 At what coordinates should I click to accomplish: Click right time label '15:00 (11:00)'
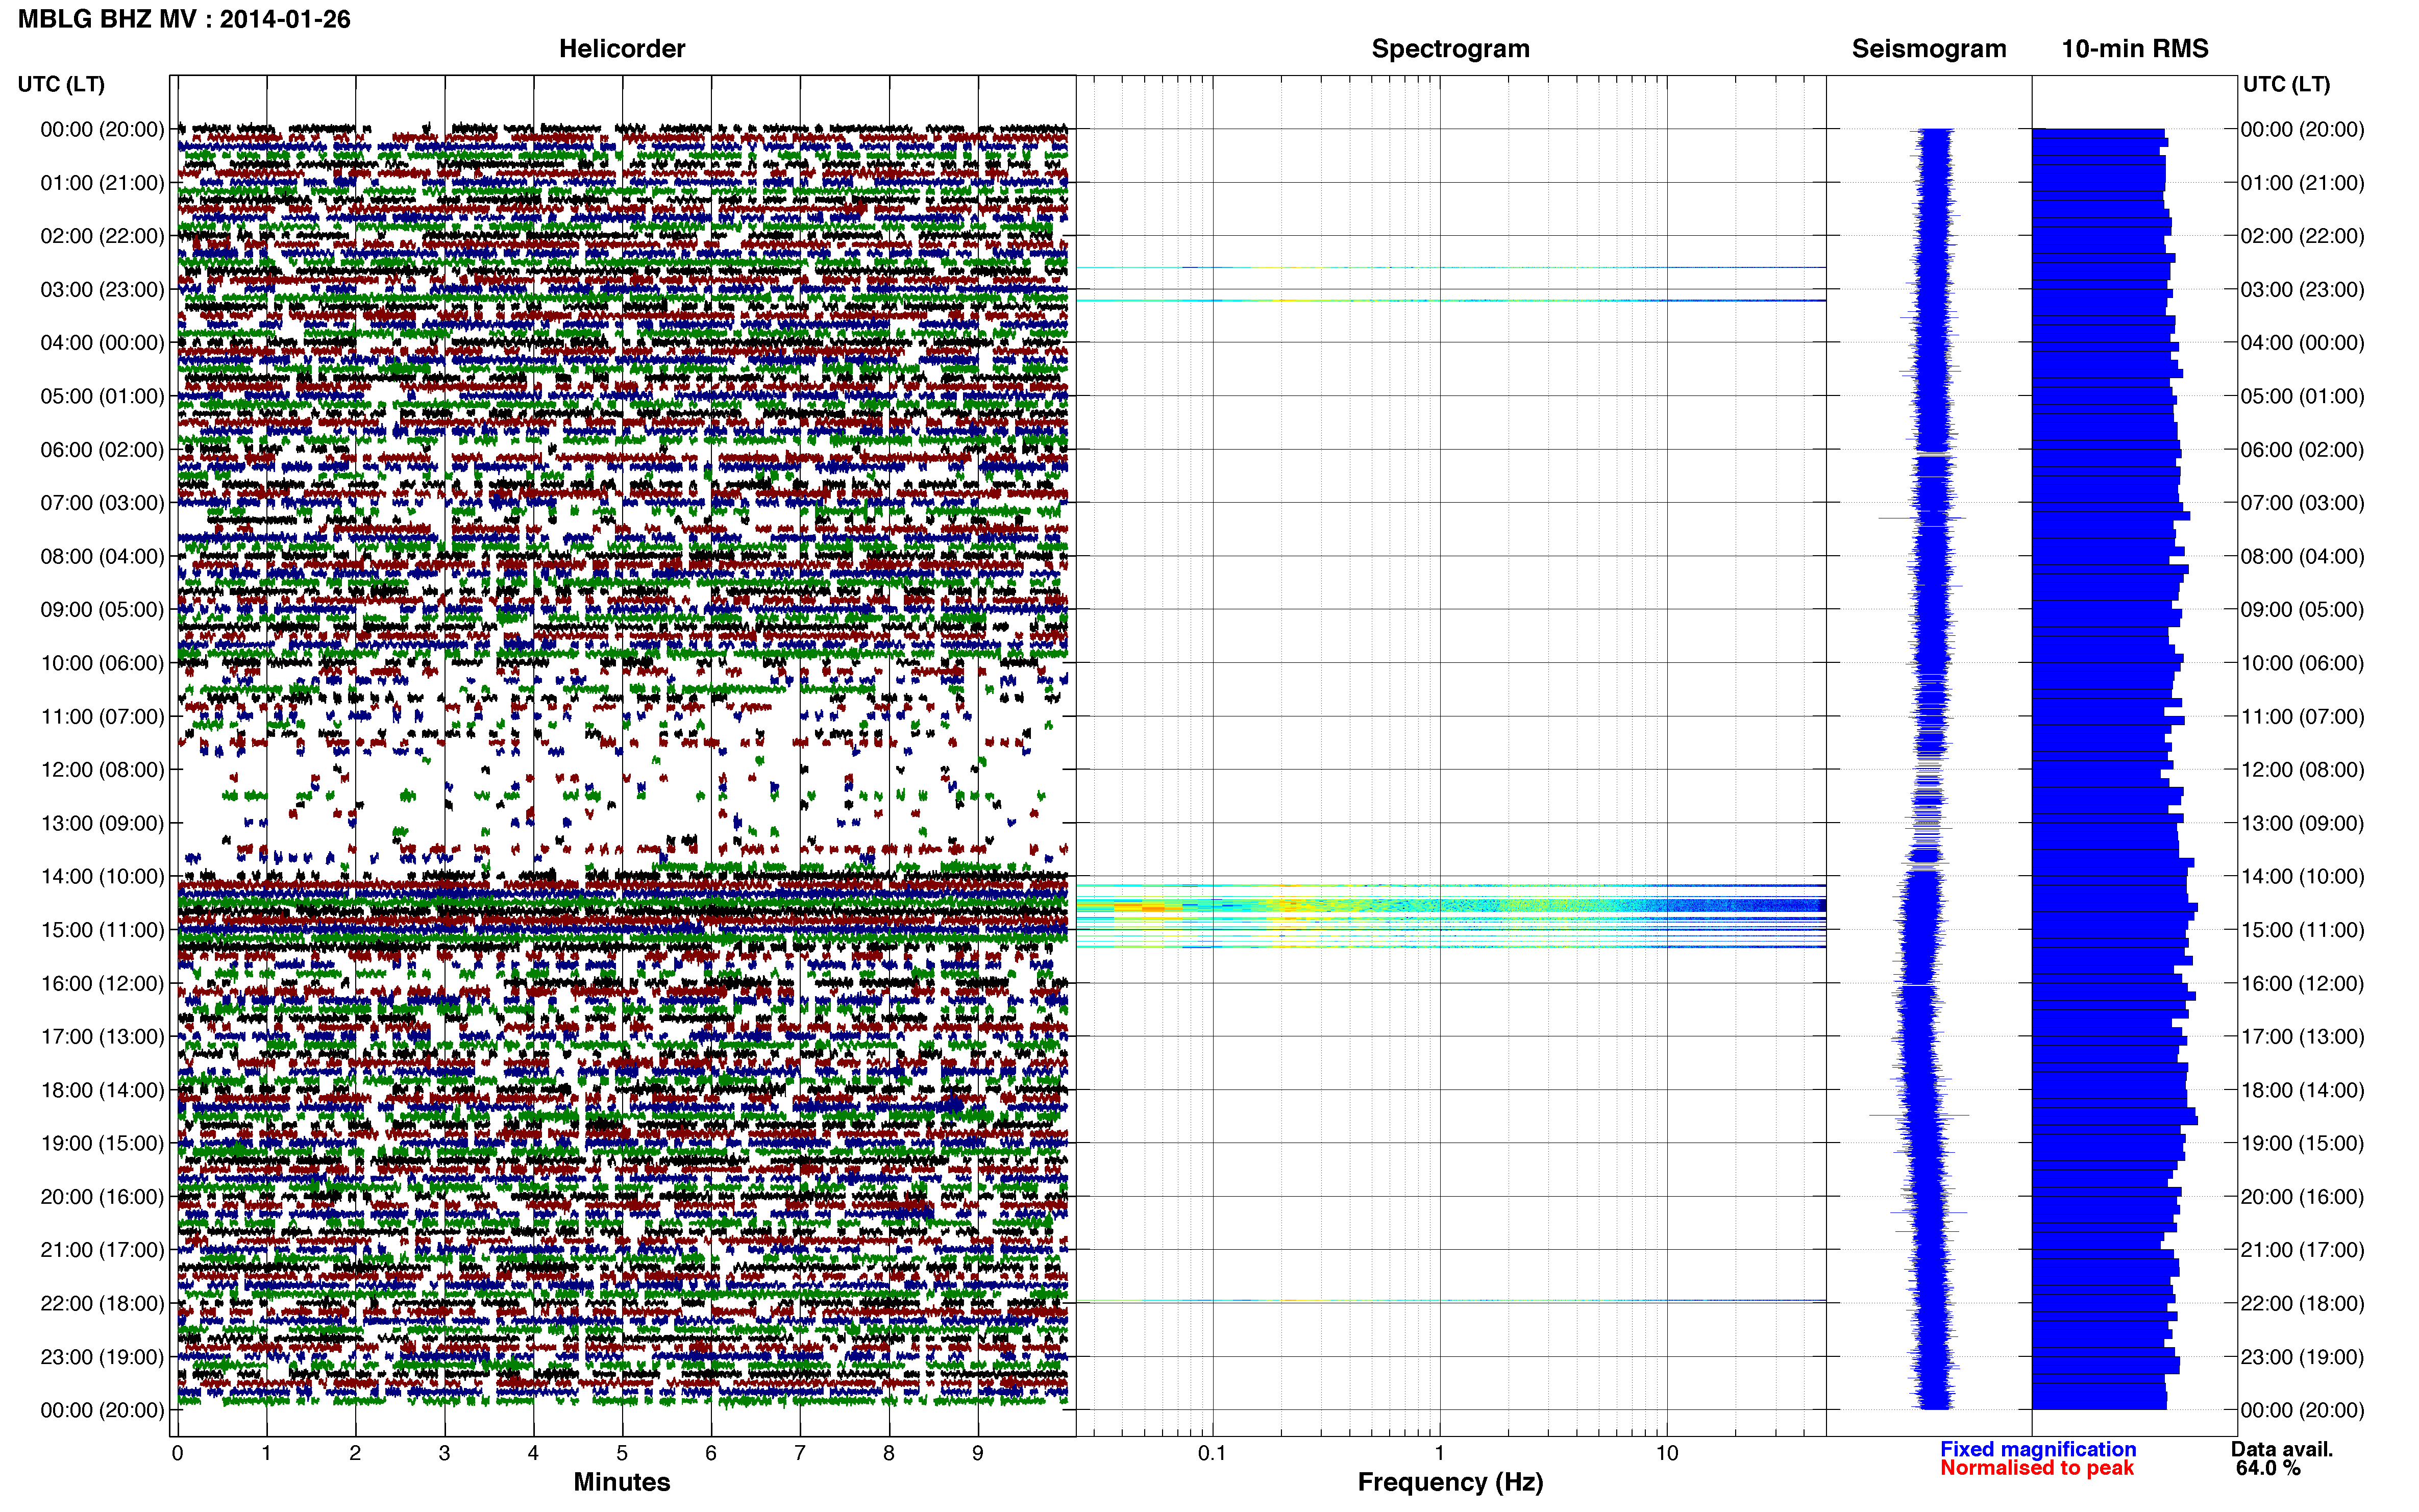[2302, 930]
